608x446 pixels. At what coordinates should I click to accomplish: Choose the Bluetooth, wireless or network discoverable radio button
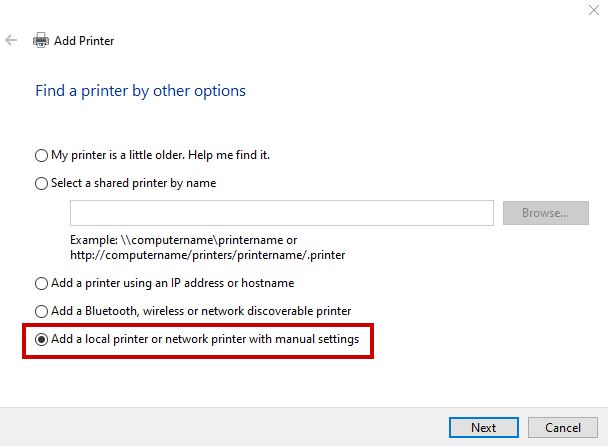(41, 311)
